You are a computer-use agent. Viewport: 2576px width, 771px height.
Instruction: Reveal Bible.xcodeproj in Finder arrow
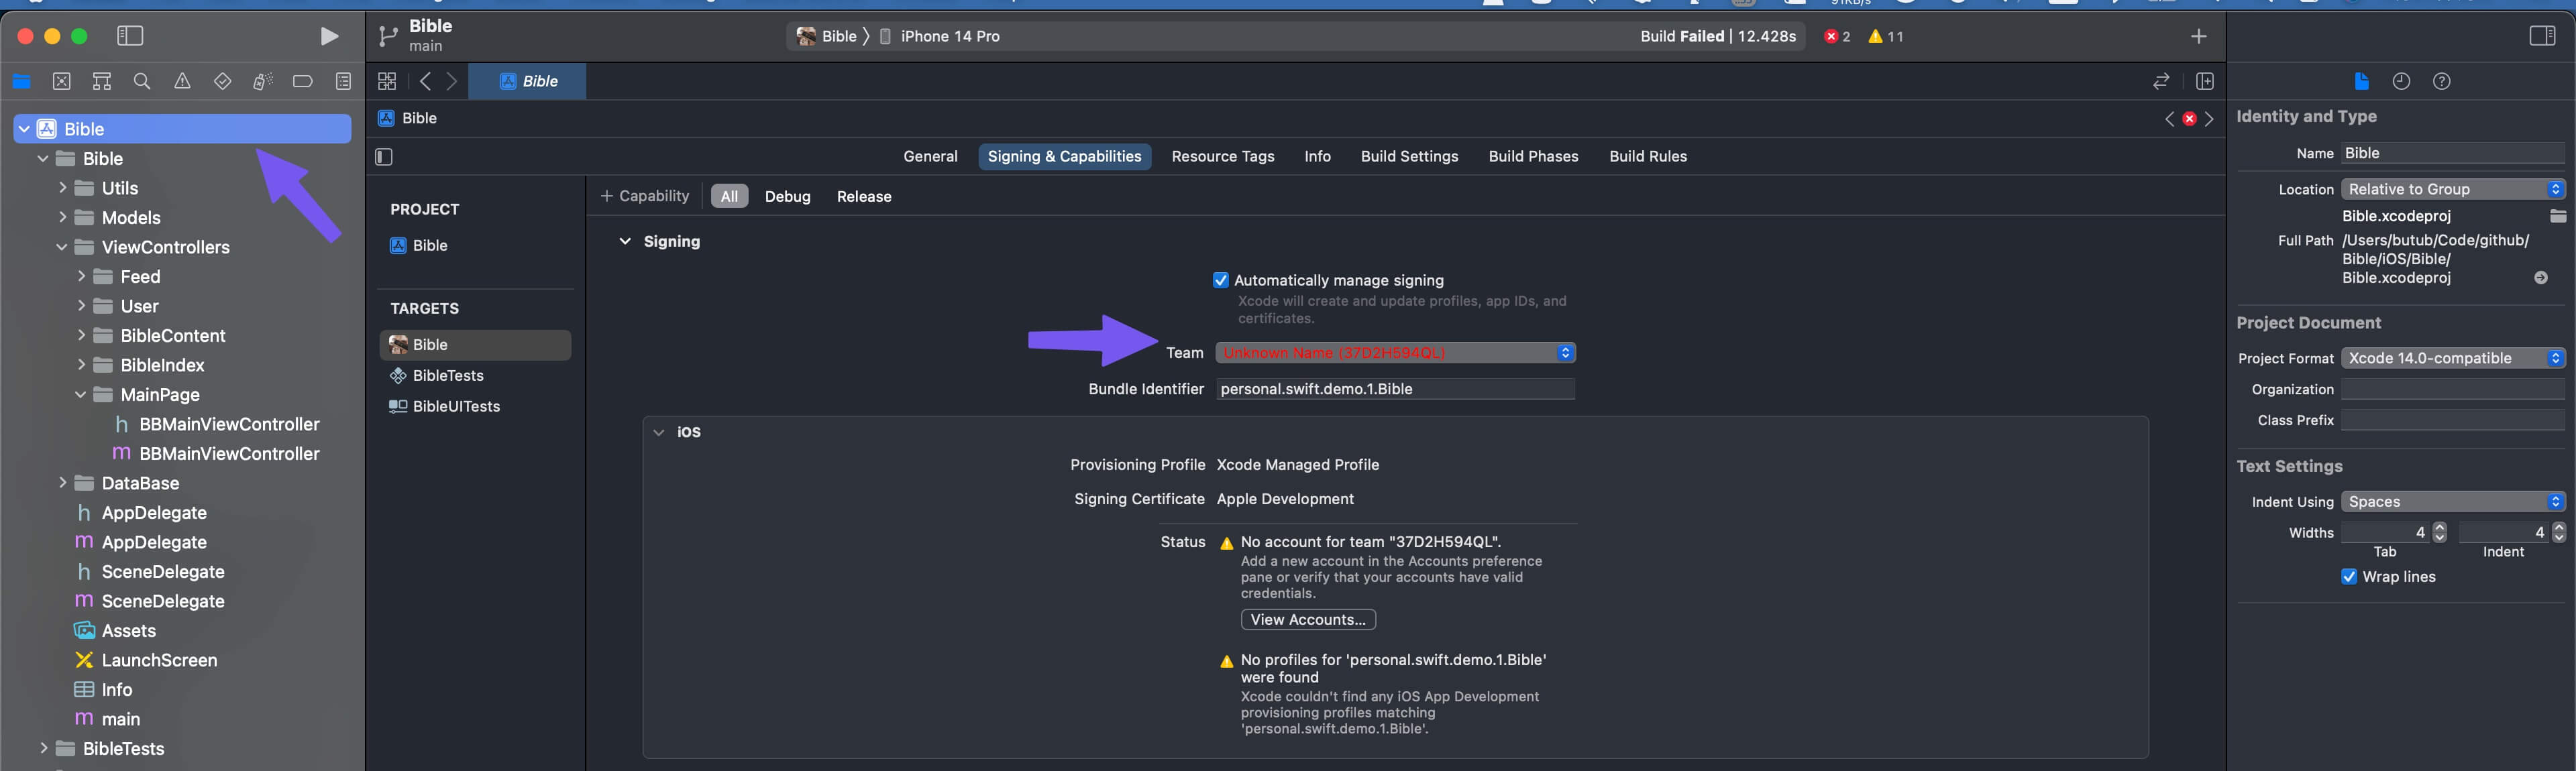(2541, 278)
